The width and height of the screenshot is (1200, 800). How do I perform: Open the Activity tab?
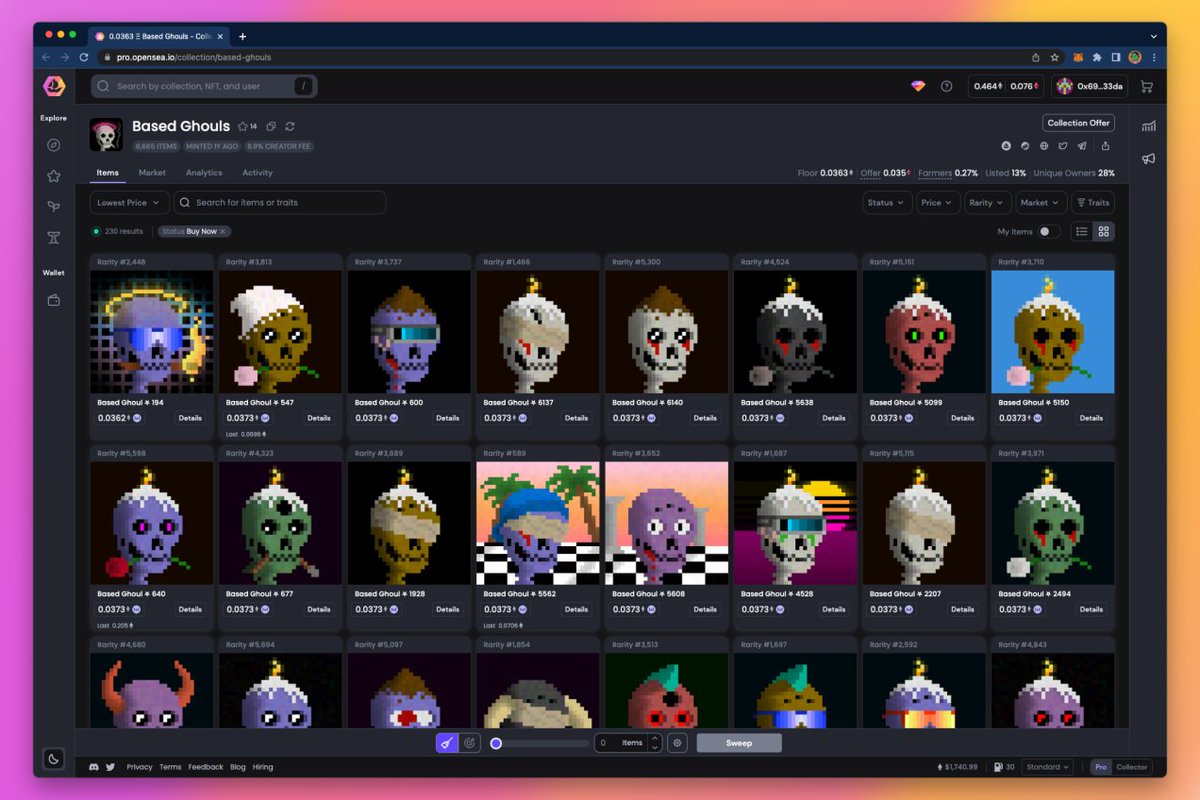pos(257,172)
